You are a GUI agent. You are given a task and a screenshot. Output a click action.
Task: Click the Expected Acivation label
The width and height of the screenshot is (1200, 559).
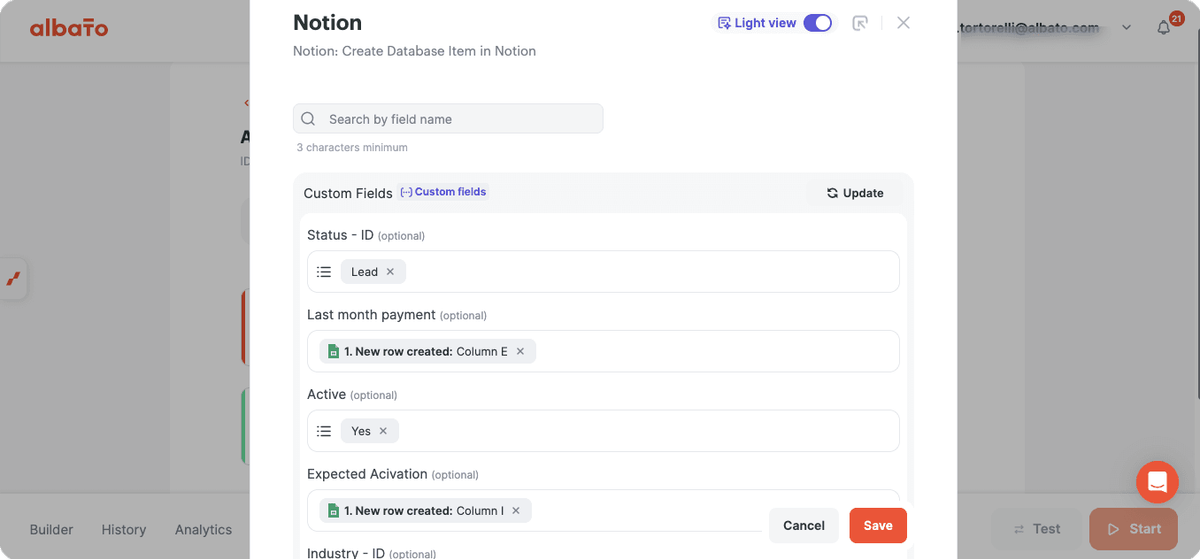367,474
